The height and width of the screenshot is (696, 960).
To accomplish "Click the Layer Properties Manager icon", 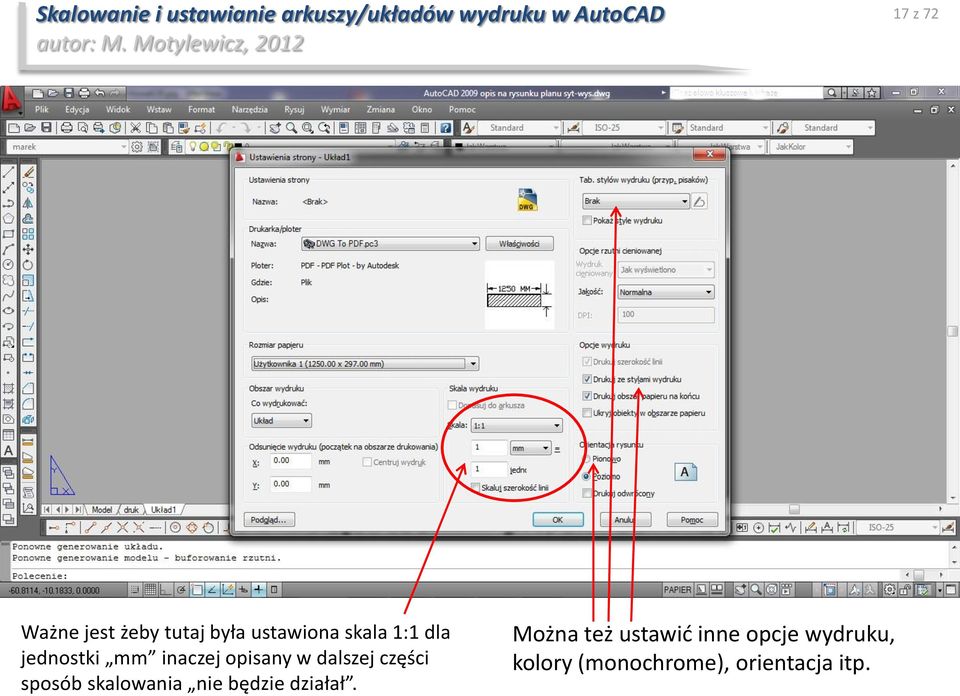I will click(176, 147).
